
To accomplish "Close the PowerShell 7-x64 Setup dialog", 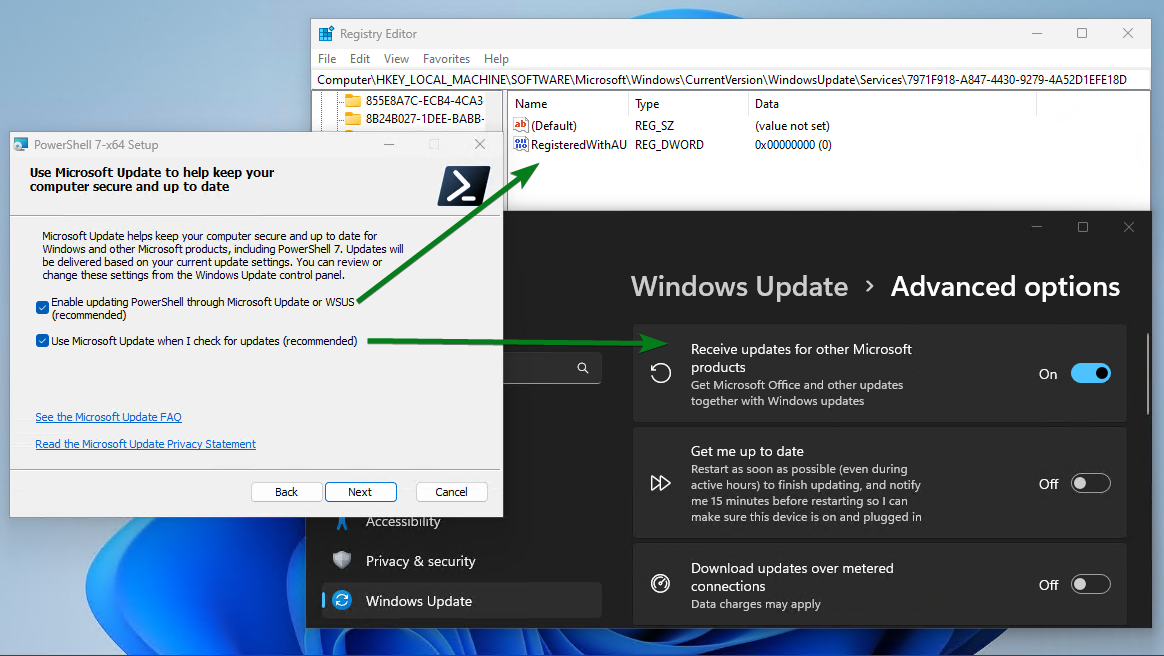I will [480, 144].
